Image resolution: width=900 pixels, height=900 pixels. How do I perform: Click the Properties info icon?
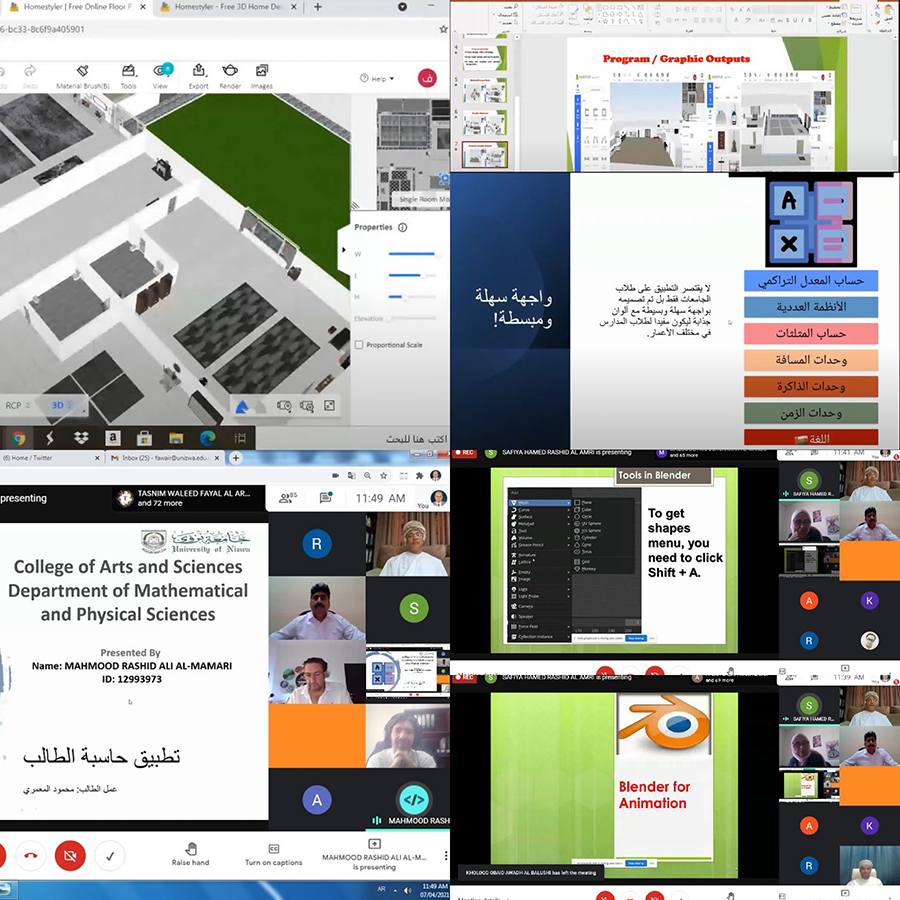pyautogui.click(x=403, y=227)
